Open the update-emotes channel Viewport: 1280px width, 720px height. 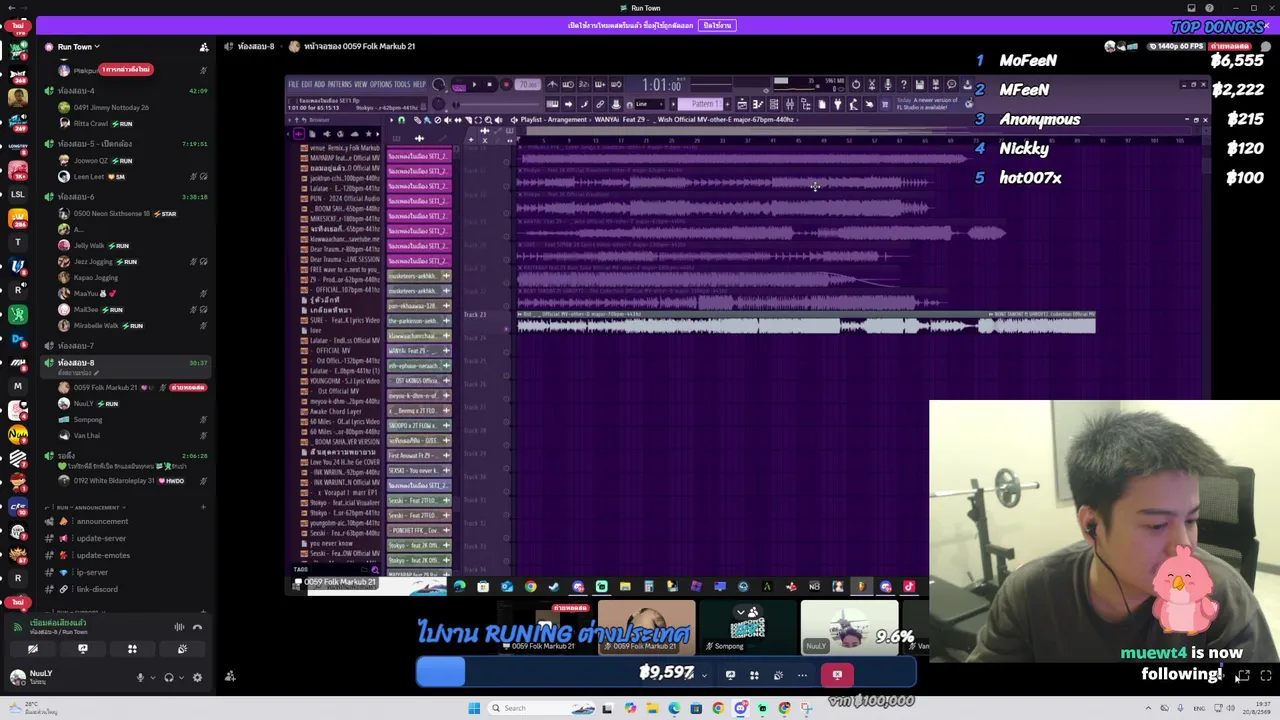(x=103, y=555)
